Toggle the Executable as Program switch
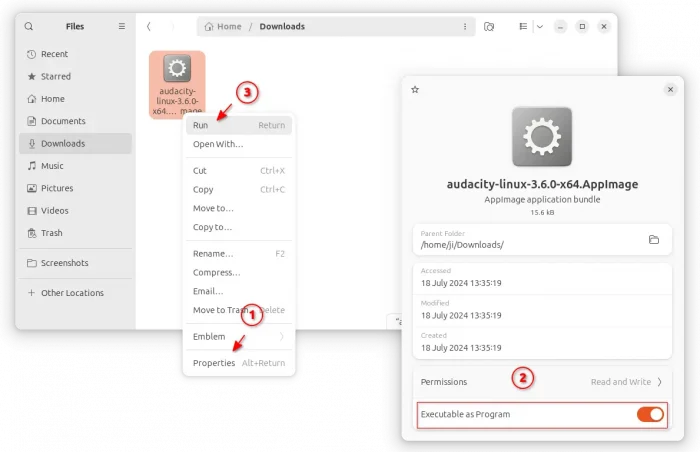The width and height of the screenshot is (700, 452). click(x=650, y=414)
